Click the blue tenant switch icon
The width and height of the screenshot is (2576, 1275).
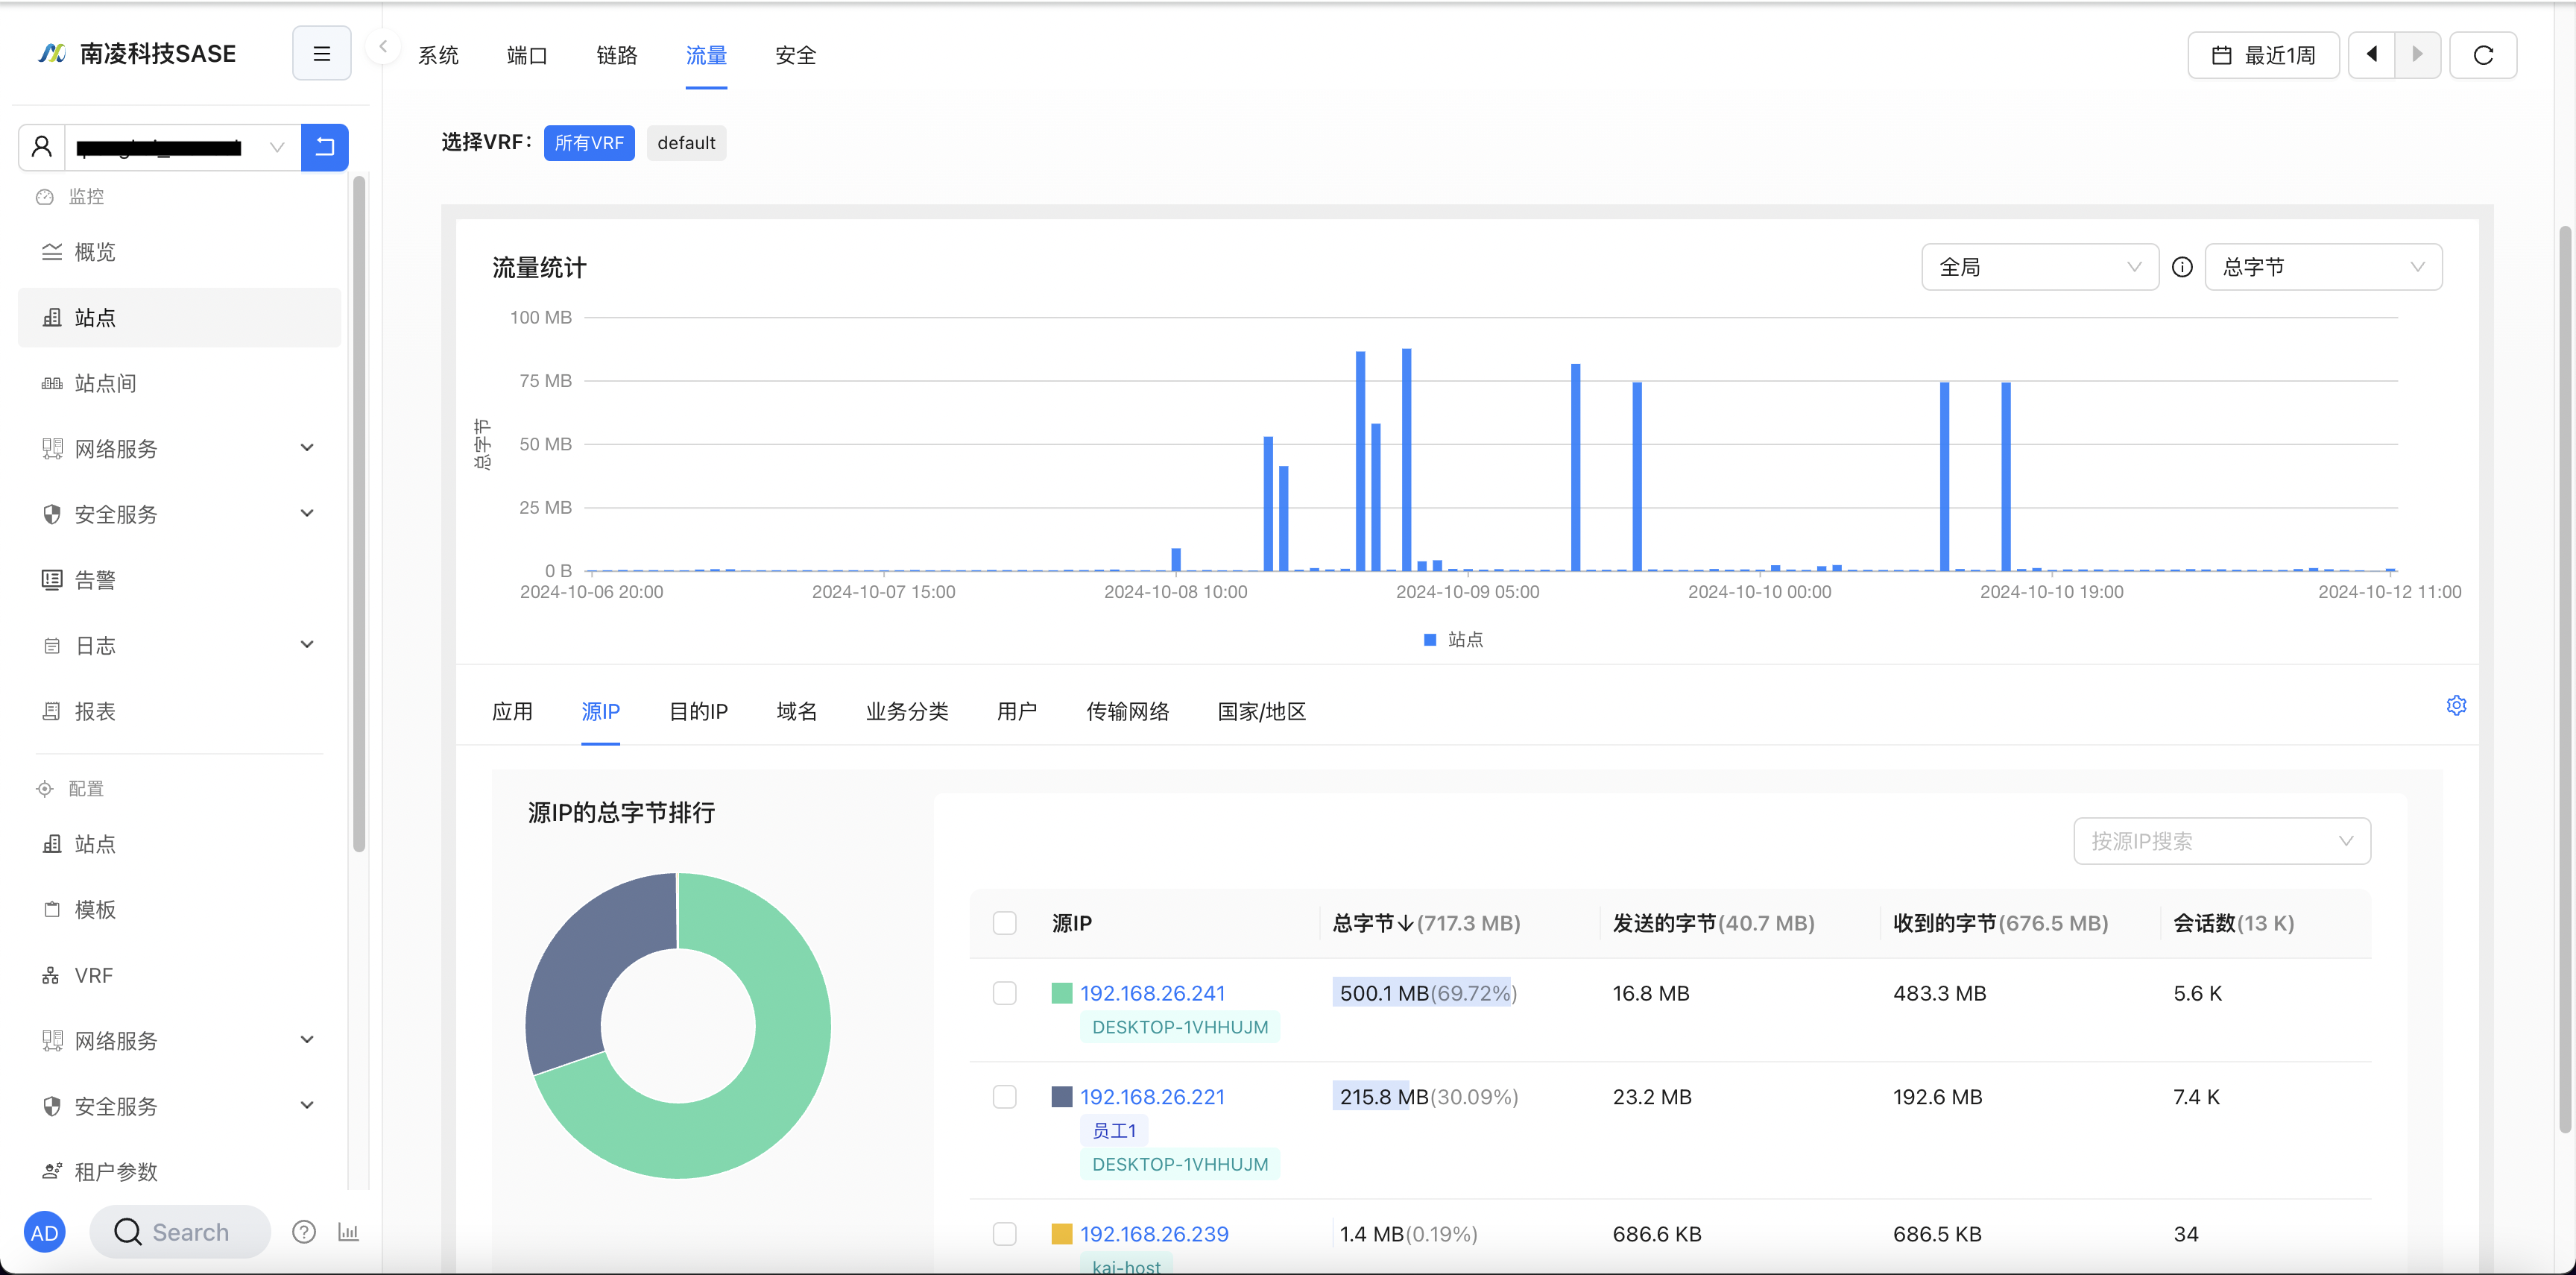pos(325,147)
